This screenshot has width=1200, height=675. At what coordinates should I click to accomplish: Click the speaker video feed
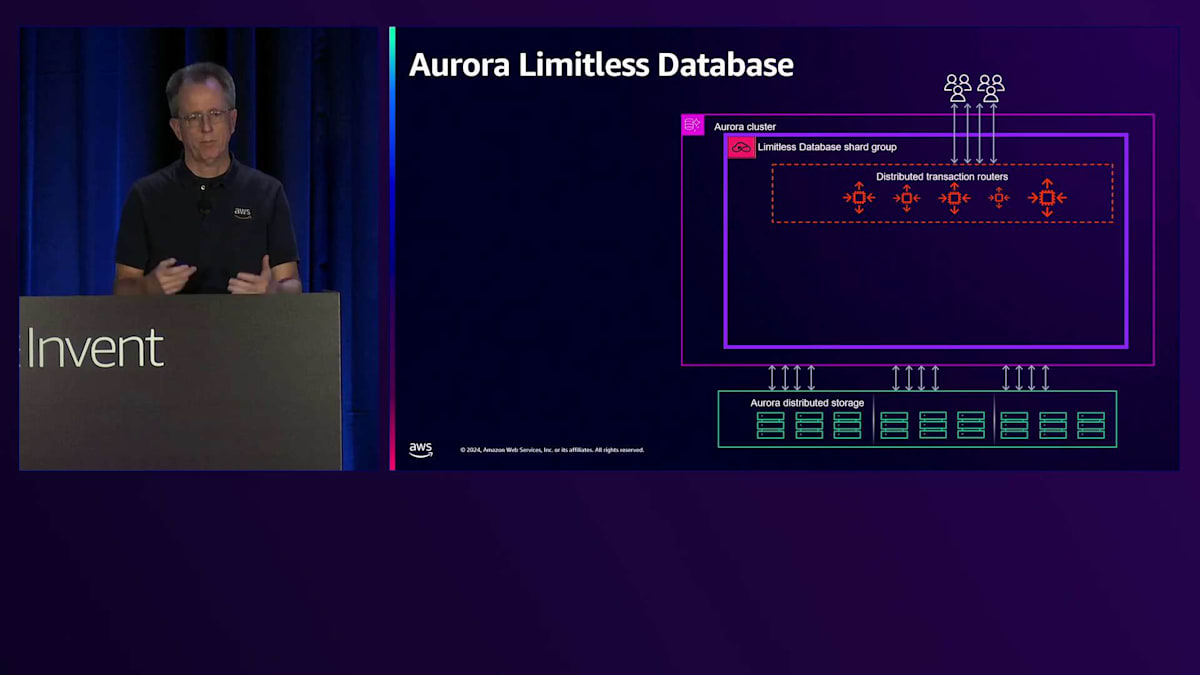click(200, 248)
